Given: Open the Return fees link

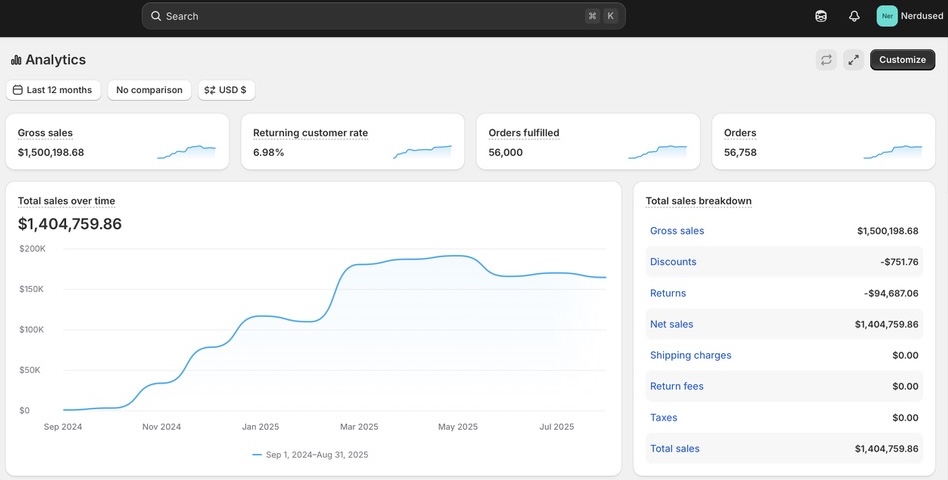Looking at the screenshot, I should 677,386.
